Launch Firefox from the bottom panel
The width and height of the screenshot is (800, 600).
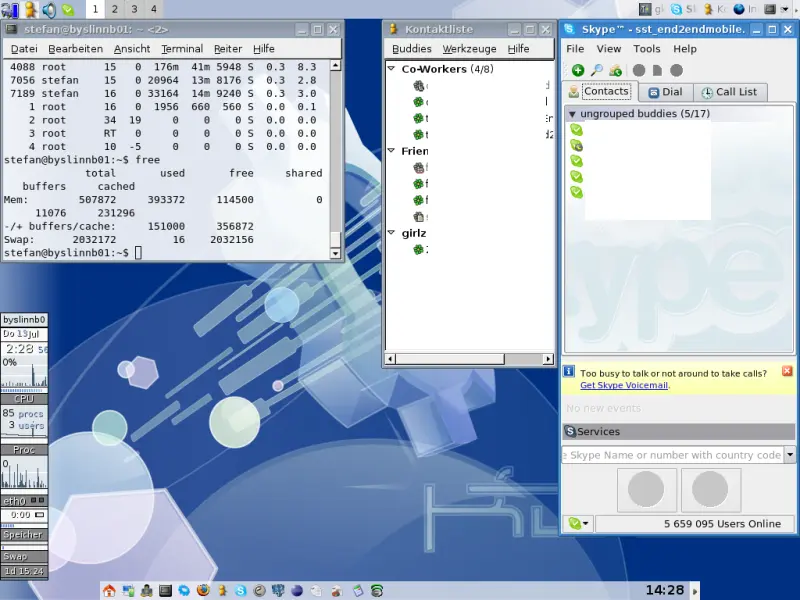[202, 590]
